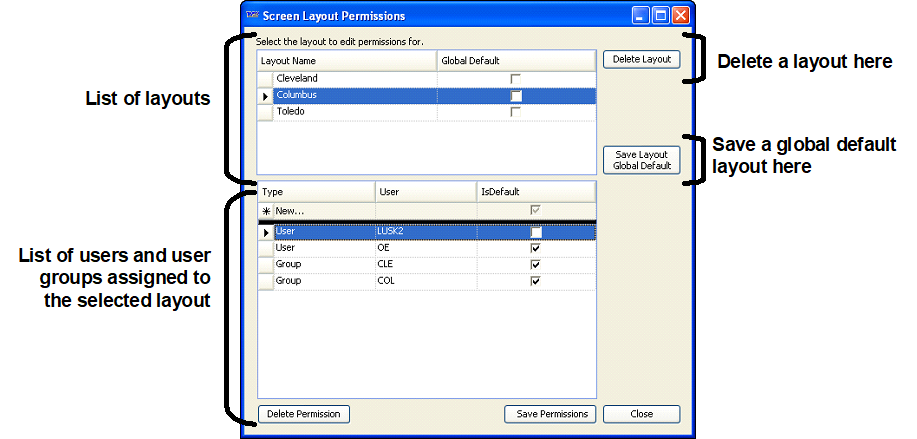Image resolution: width=917 pixels, height=439 pixels.
Task: Click Save Layout Global Default button
Action: click(641, 160)
